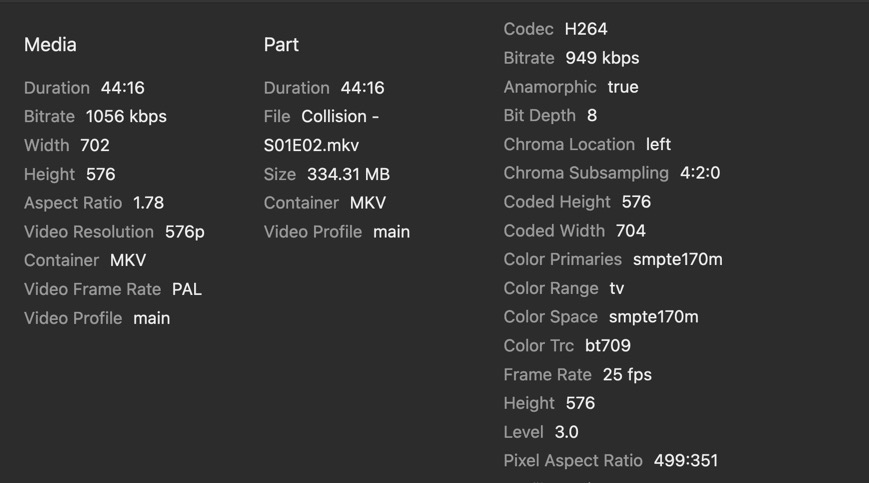Viewport: 869px width, 483px height.
Task: Click the Coded Width value 704
Action: [631, 231]
